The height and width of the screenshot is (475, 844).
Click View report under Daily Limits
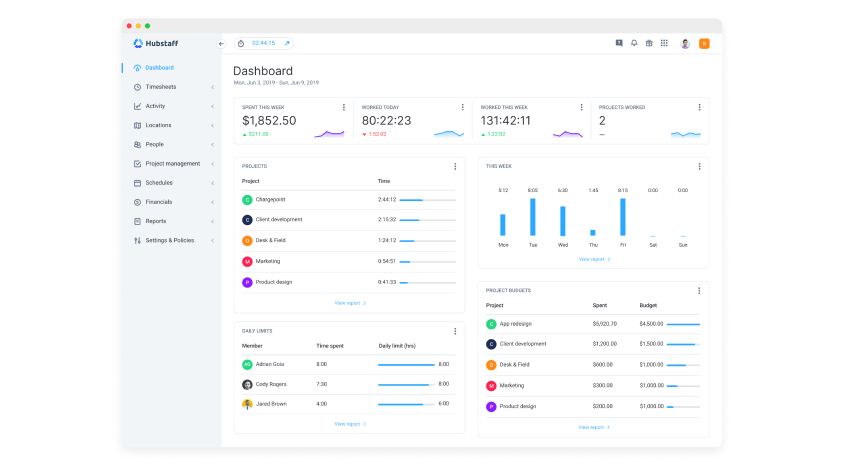coord(349,424)
